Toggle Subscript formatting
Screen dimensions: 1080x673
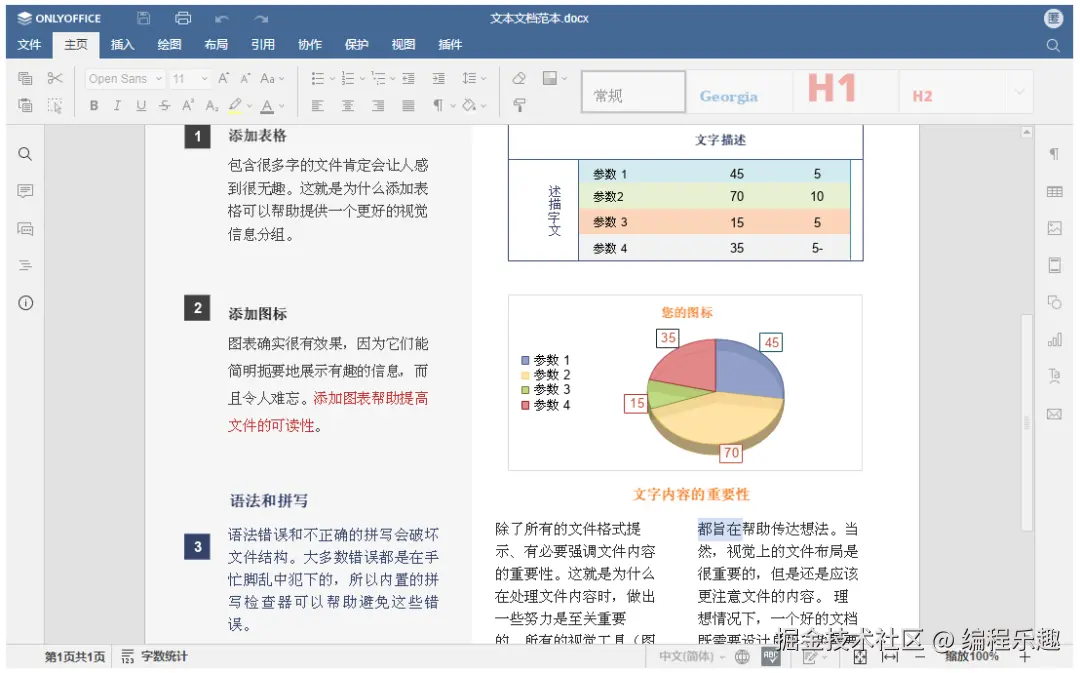(x=212, y=105)
